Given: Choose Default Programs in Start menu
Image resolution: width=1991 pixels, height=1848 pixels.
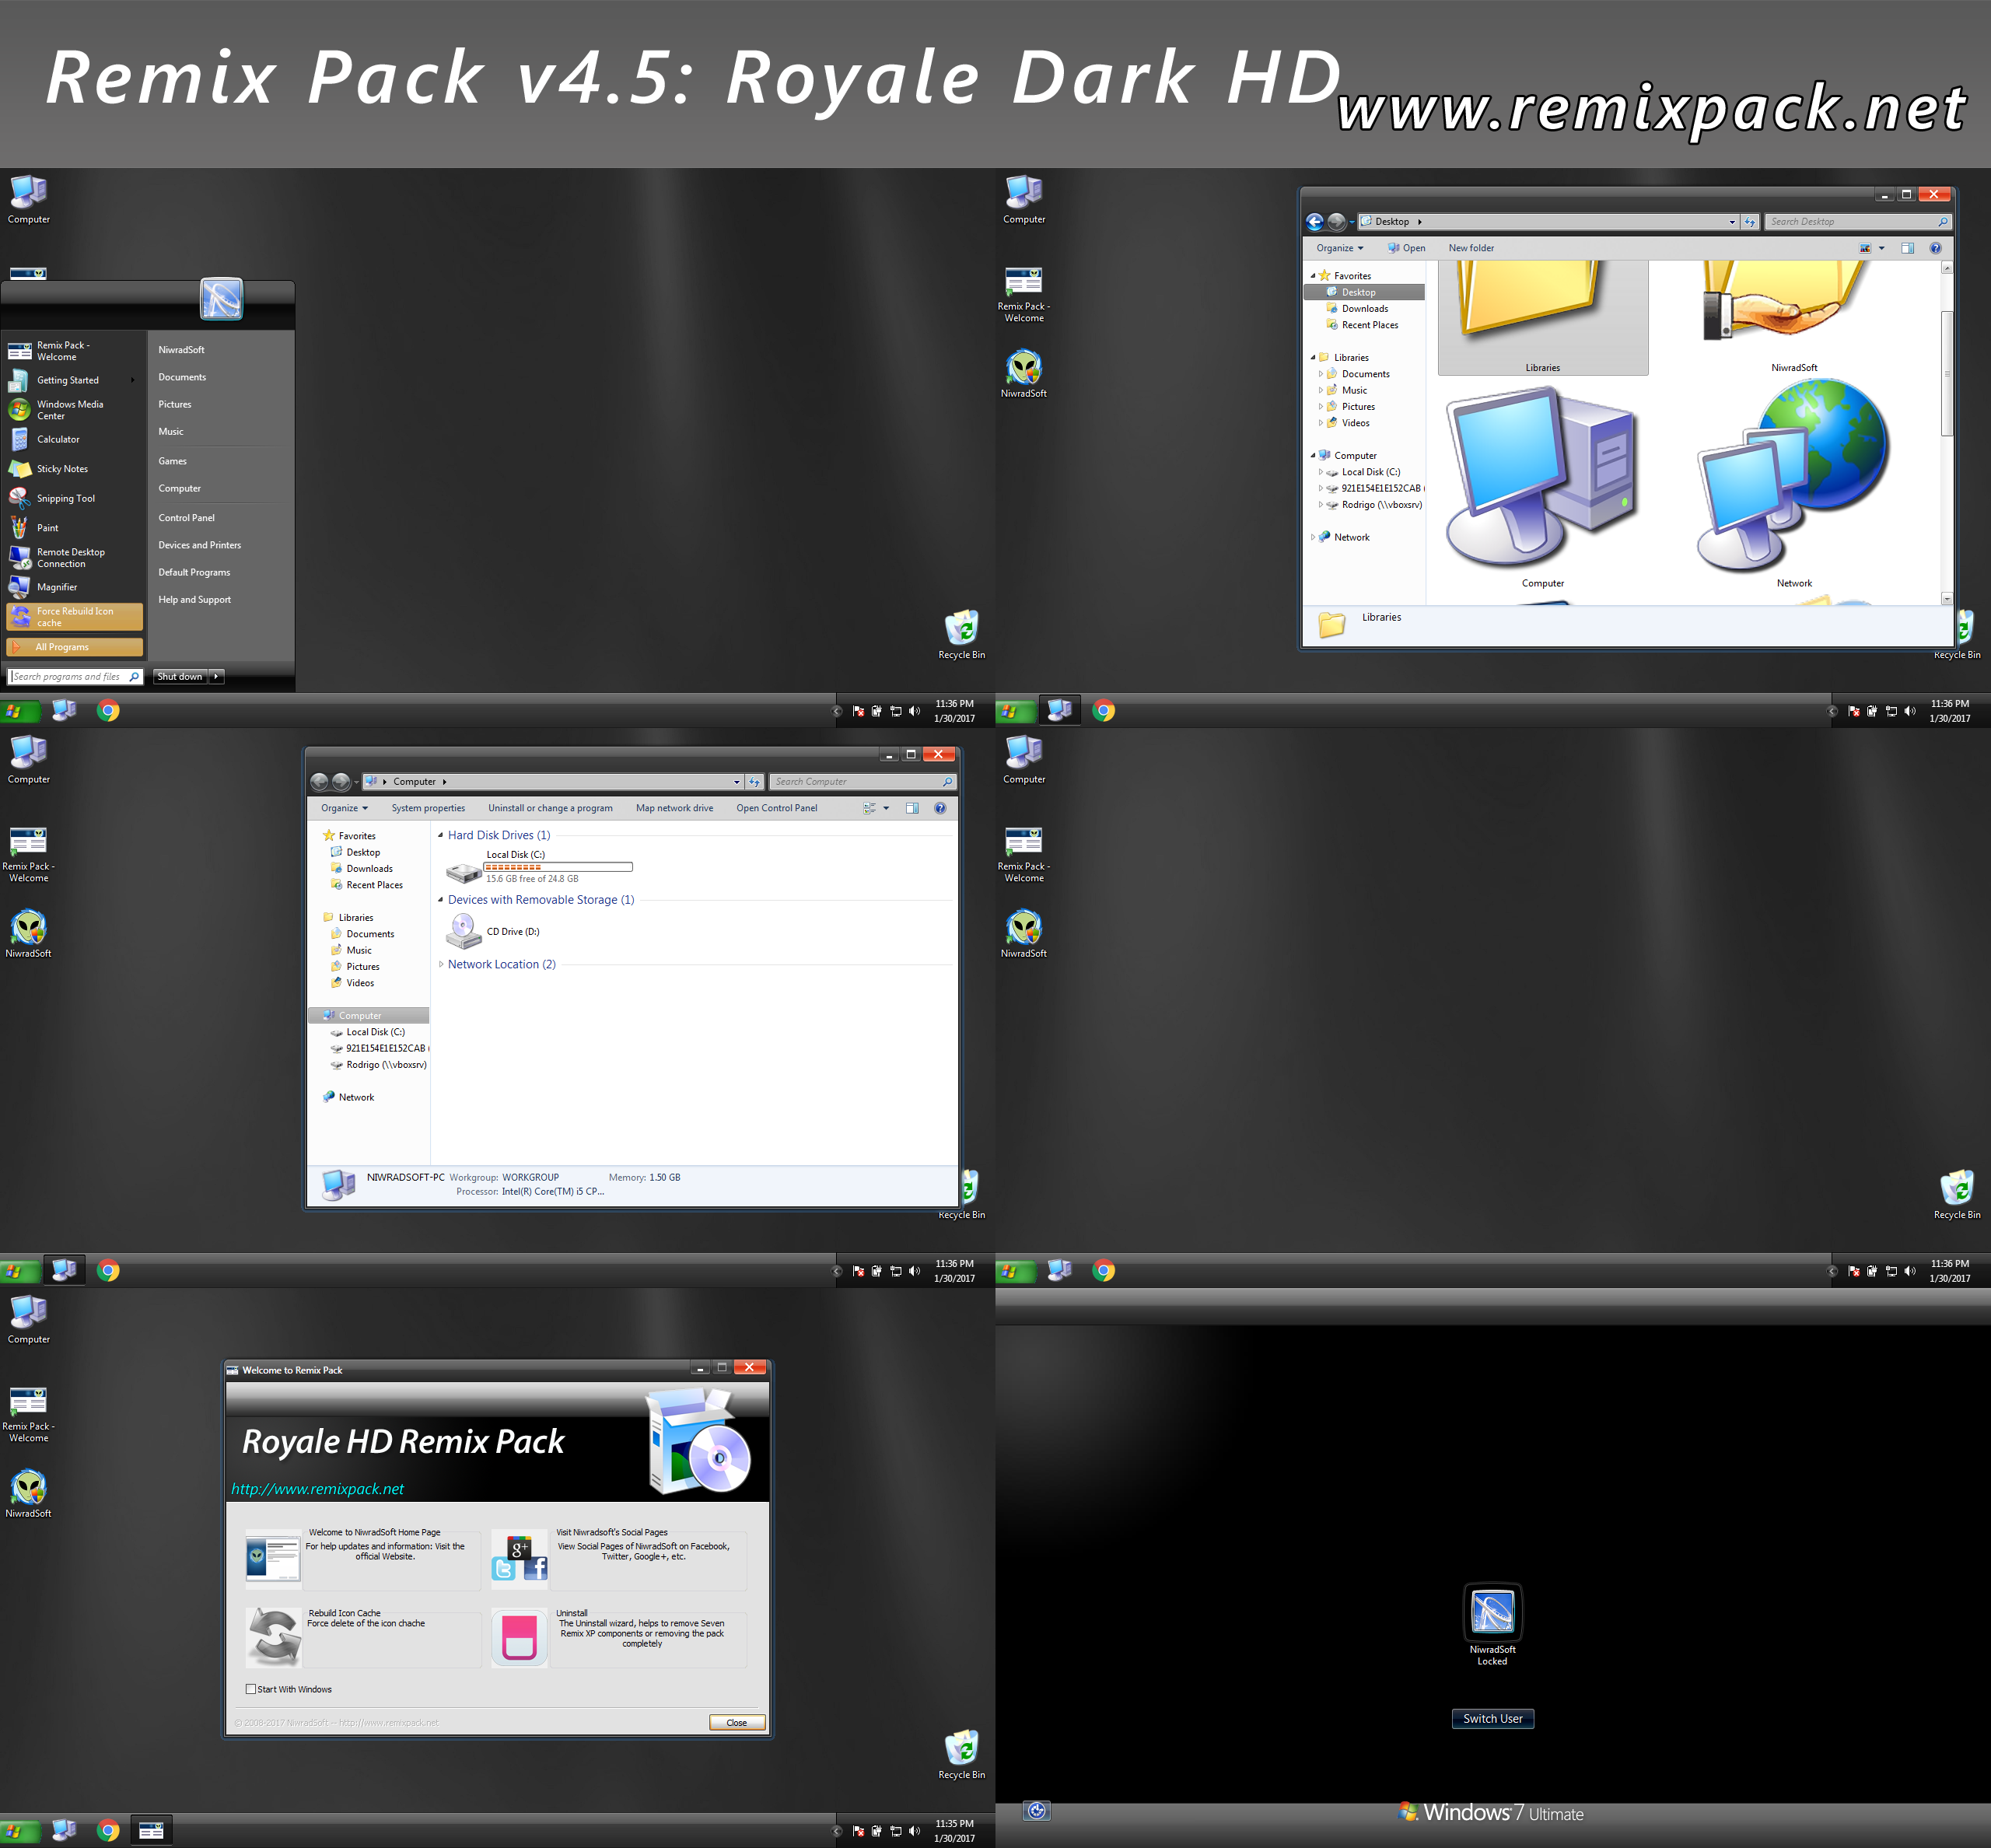Looking at the screenshot, I should click(x=194, y=572).
